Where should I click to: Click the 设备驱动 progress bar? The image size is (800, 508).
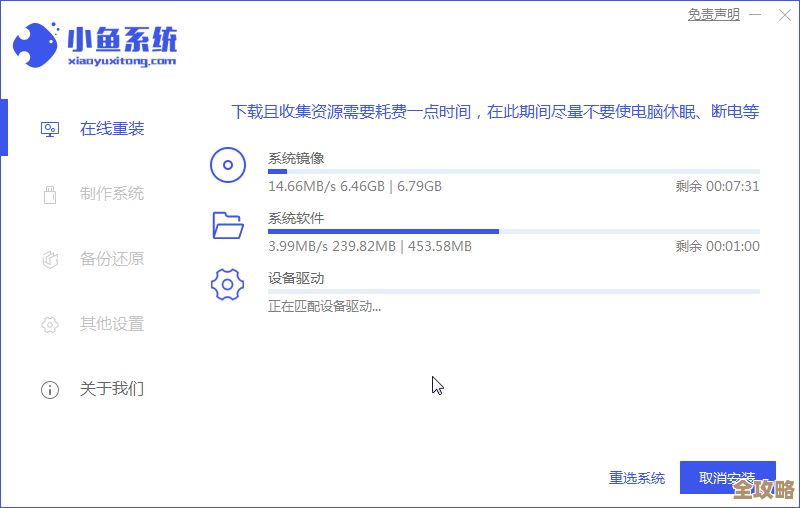514,292
